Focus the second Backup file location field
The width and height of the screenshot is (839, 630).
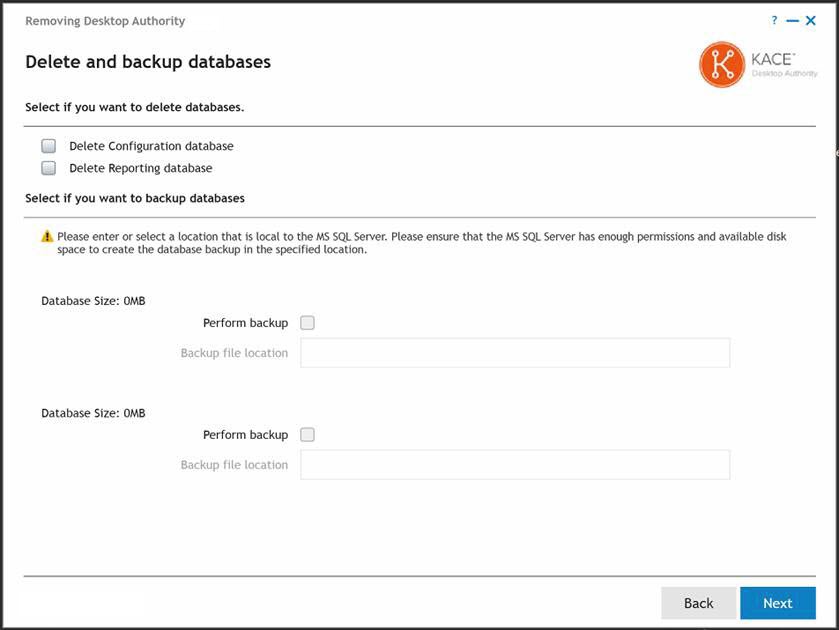click(x=515, y=465)
